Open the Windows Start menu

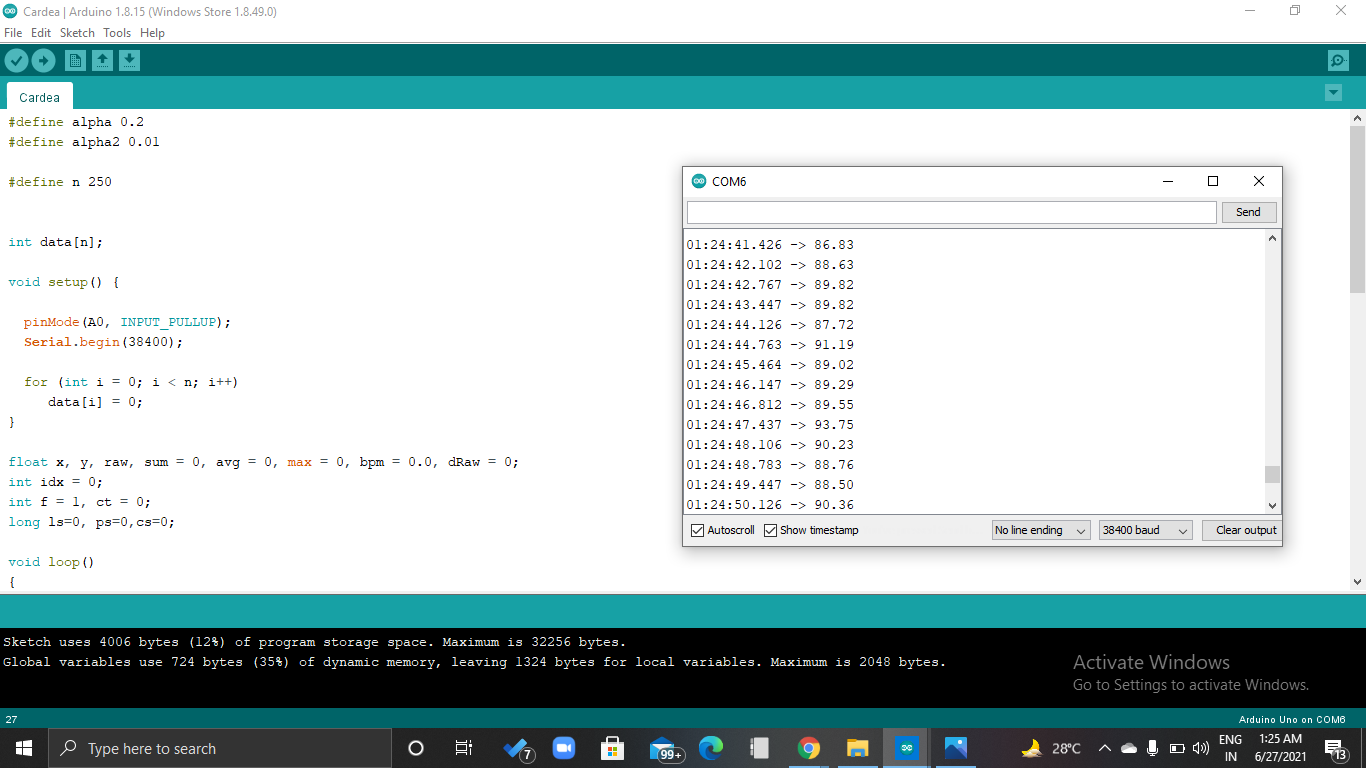click(23, 748)
